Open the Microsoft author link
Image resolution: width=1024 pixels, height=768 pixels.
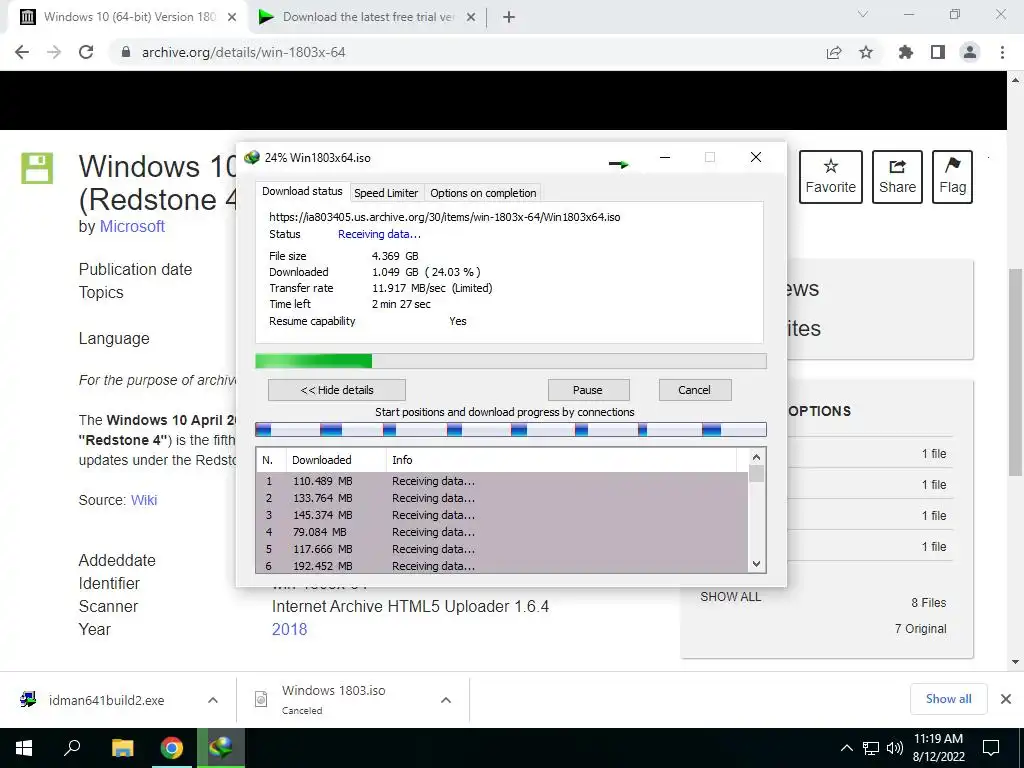(132, 226)
